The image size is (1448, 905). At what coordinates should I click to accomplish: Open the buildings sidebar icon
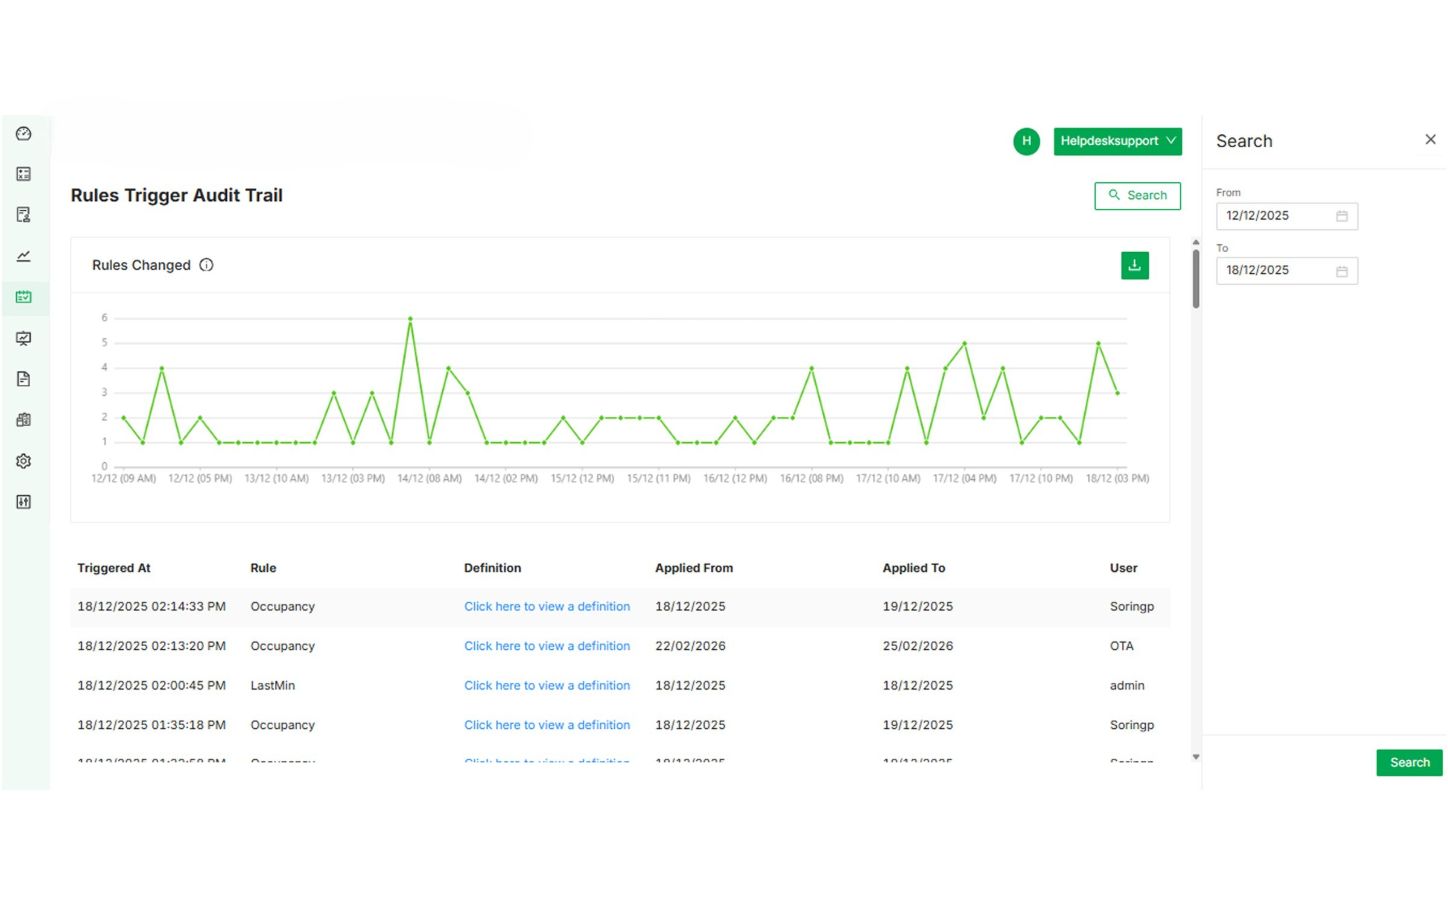click(24, 420)
